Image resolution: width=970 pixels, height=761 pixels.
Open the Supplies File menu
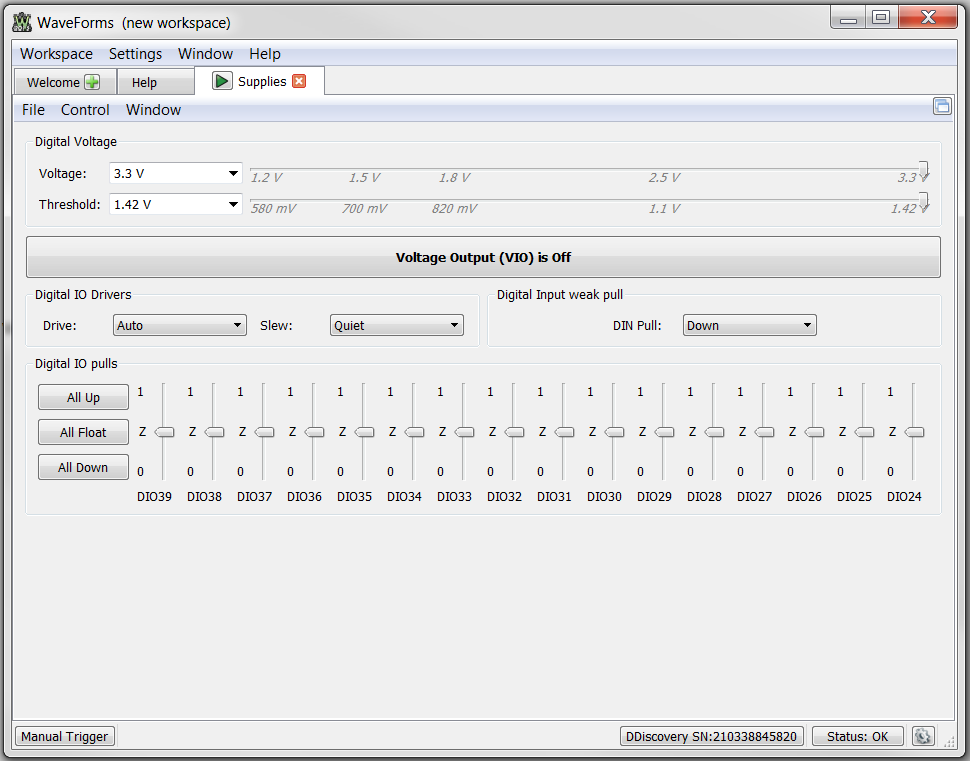click(33, 110)
